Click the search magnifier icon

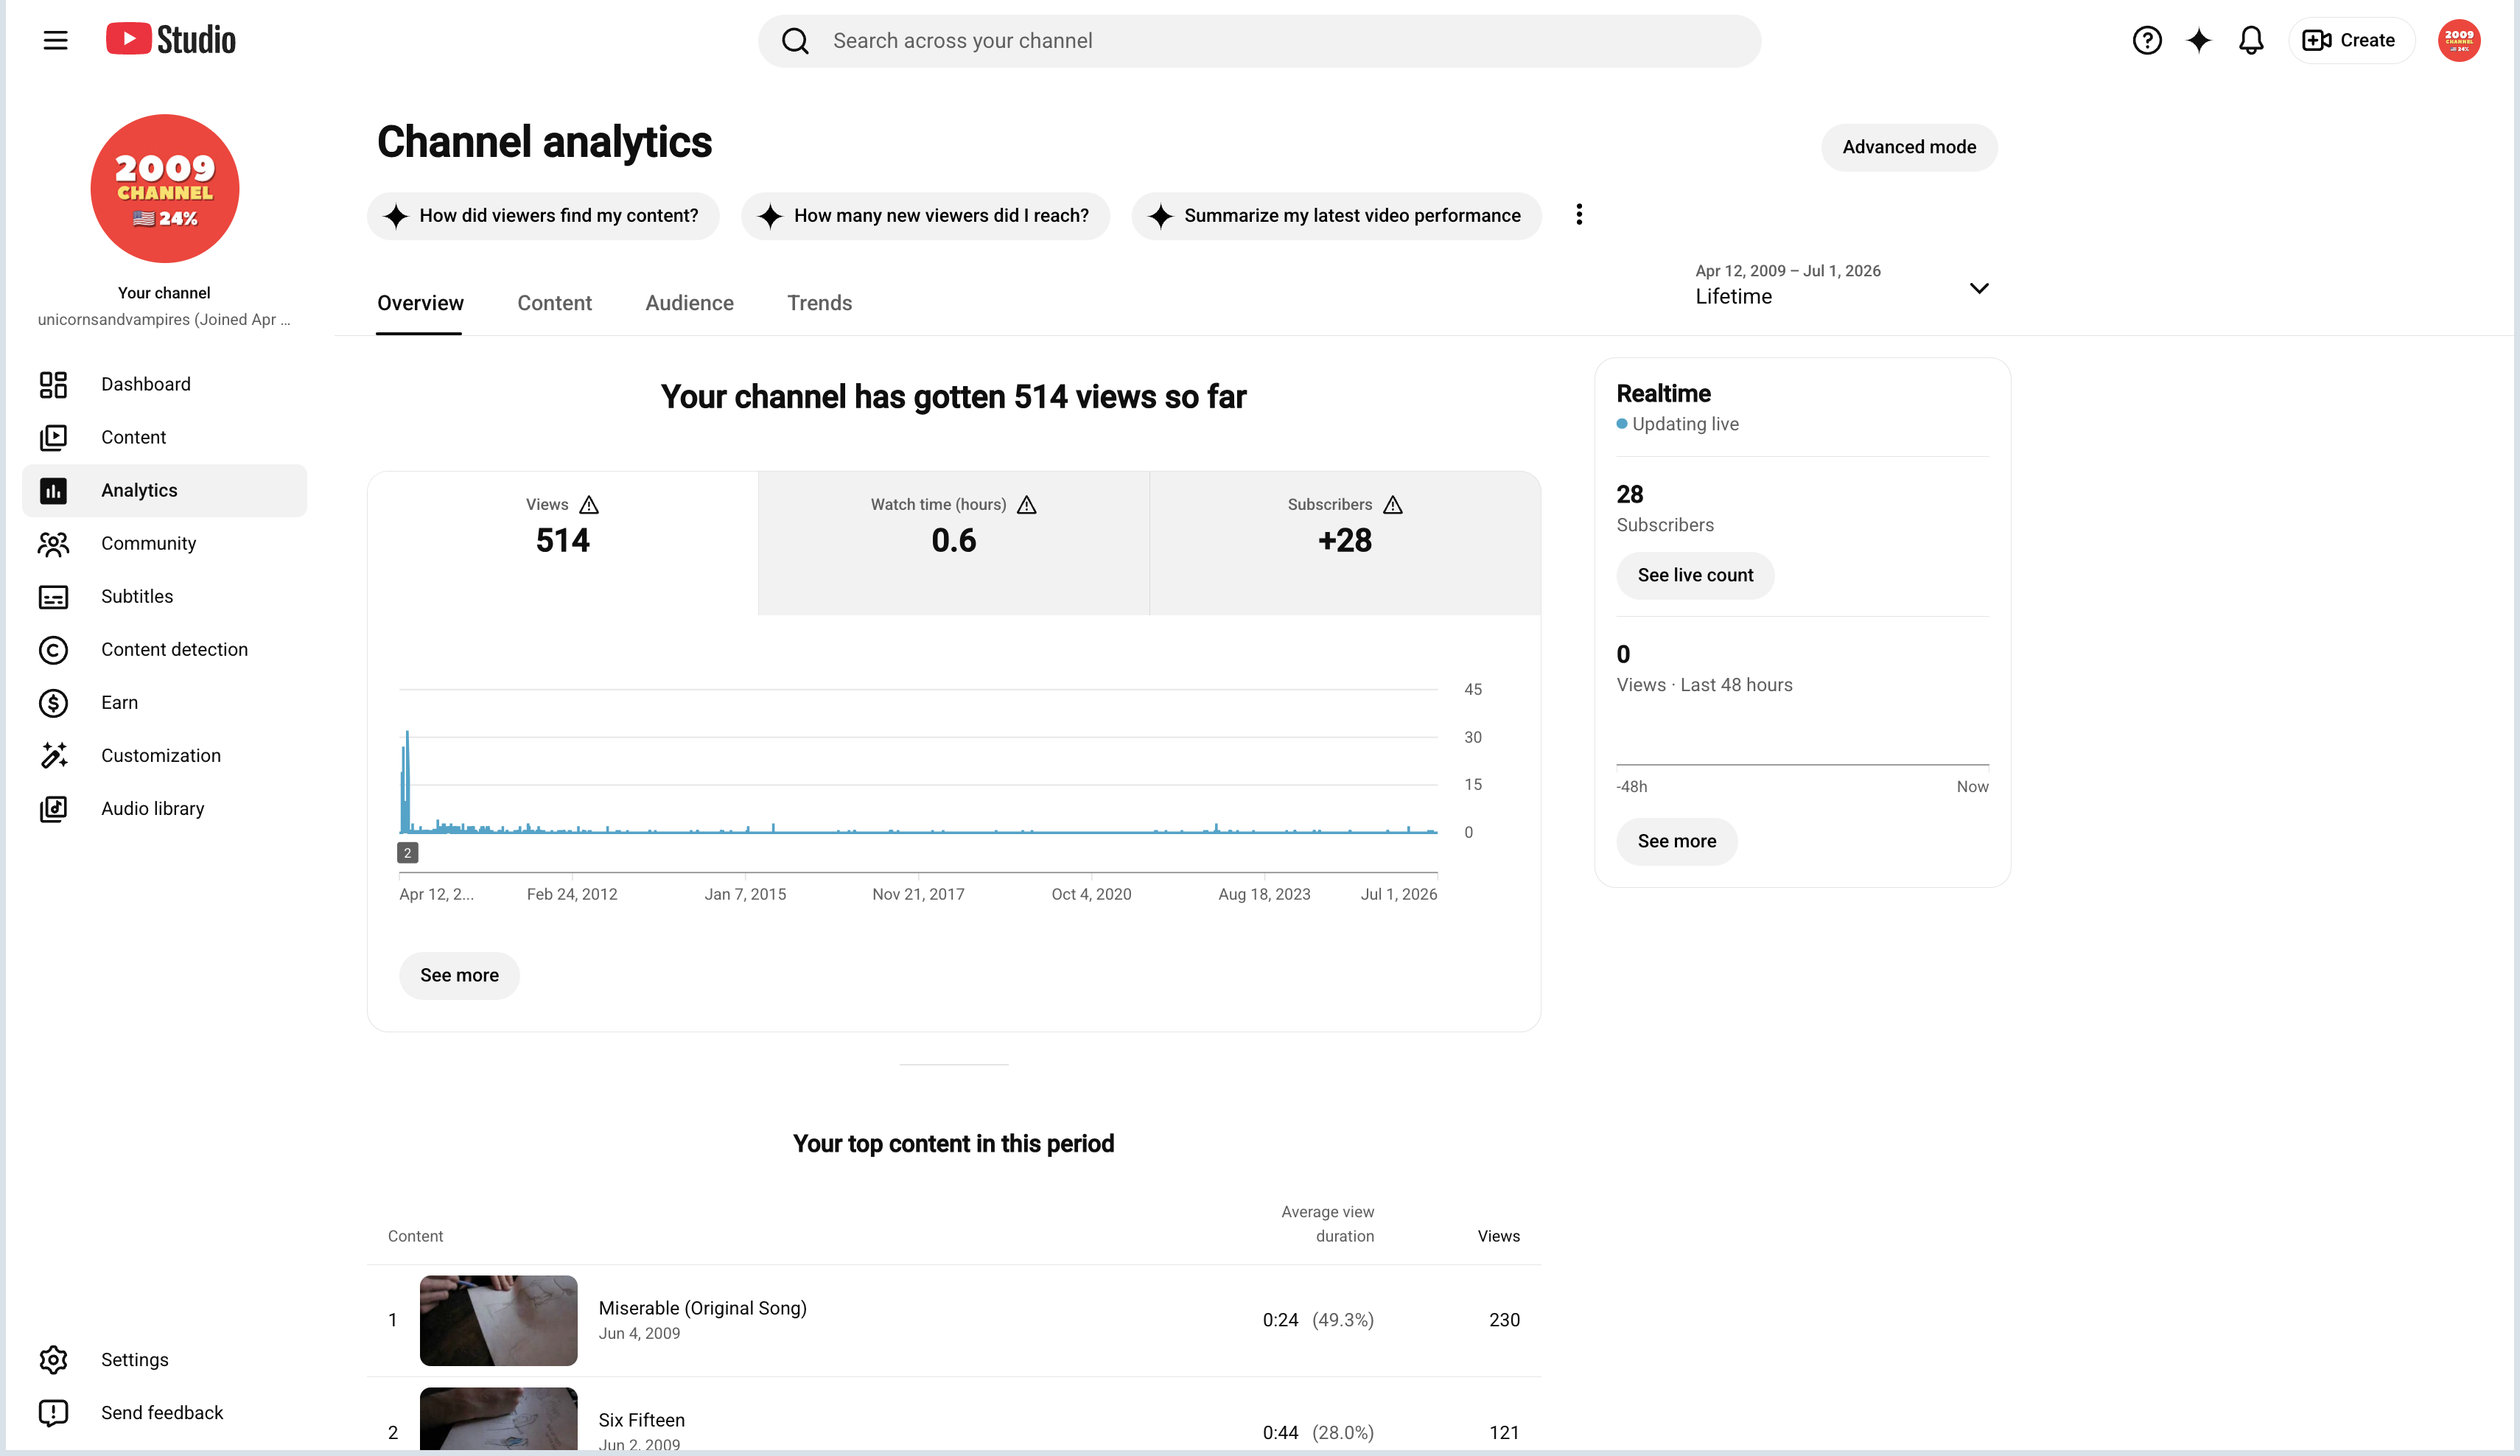(795, 41)
